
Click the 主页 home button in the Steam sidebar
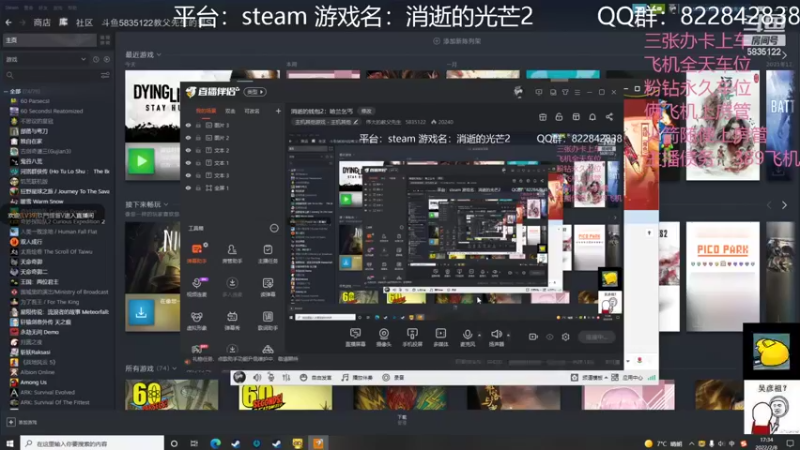(49, 40)
